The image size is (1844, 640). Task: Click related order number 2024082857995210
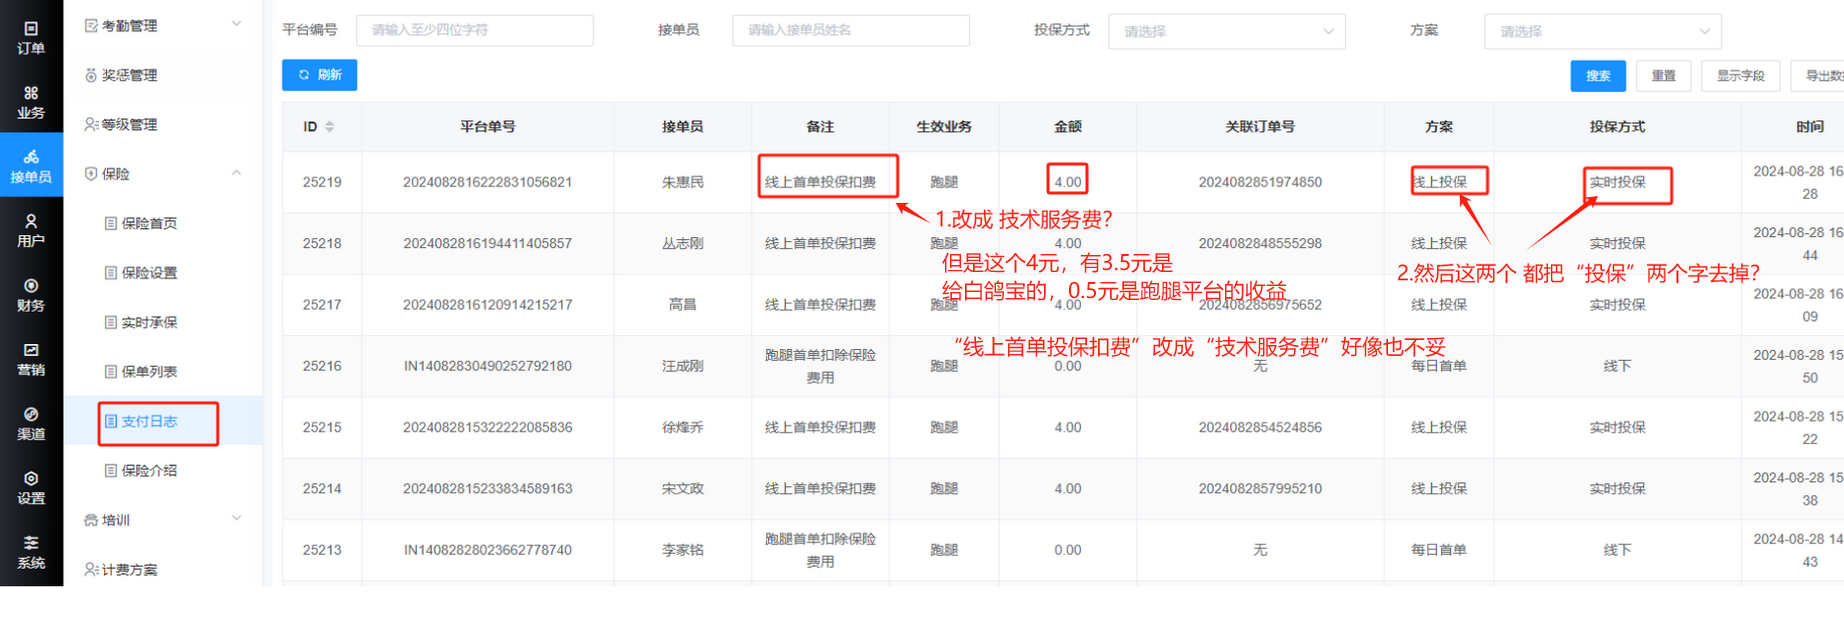pyautogui.click(x=1260, y=488)
